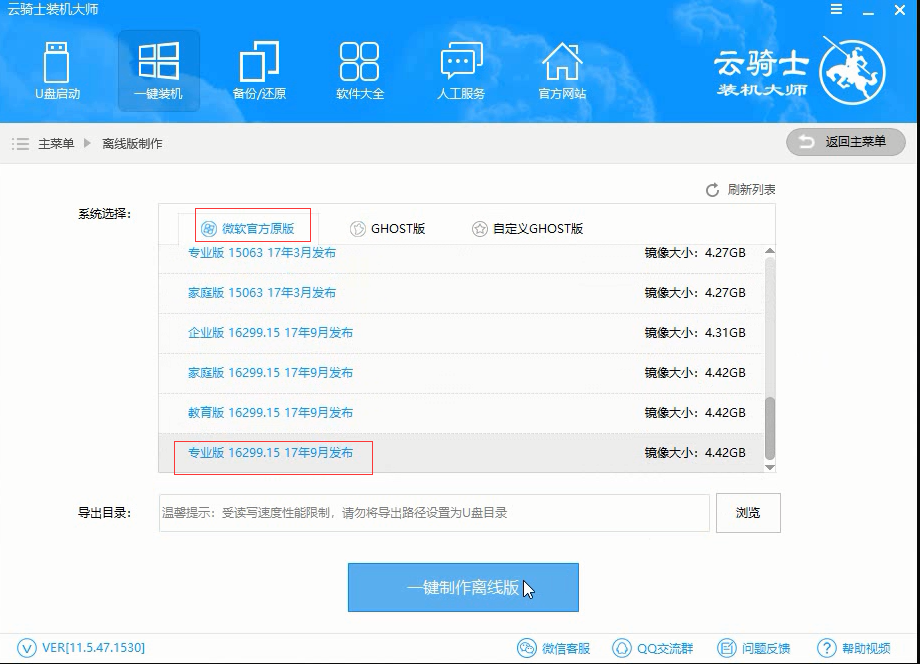Screen dimensions: 920x664
Task: Click 返回主菜单 button
Action: [845, 142]
